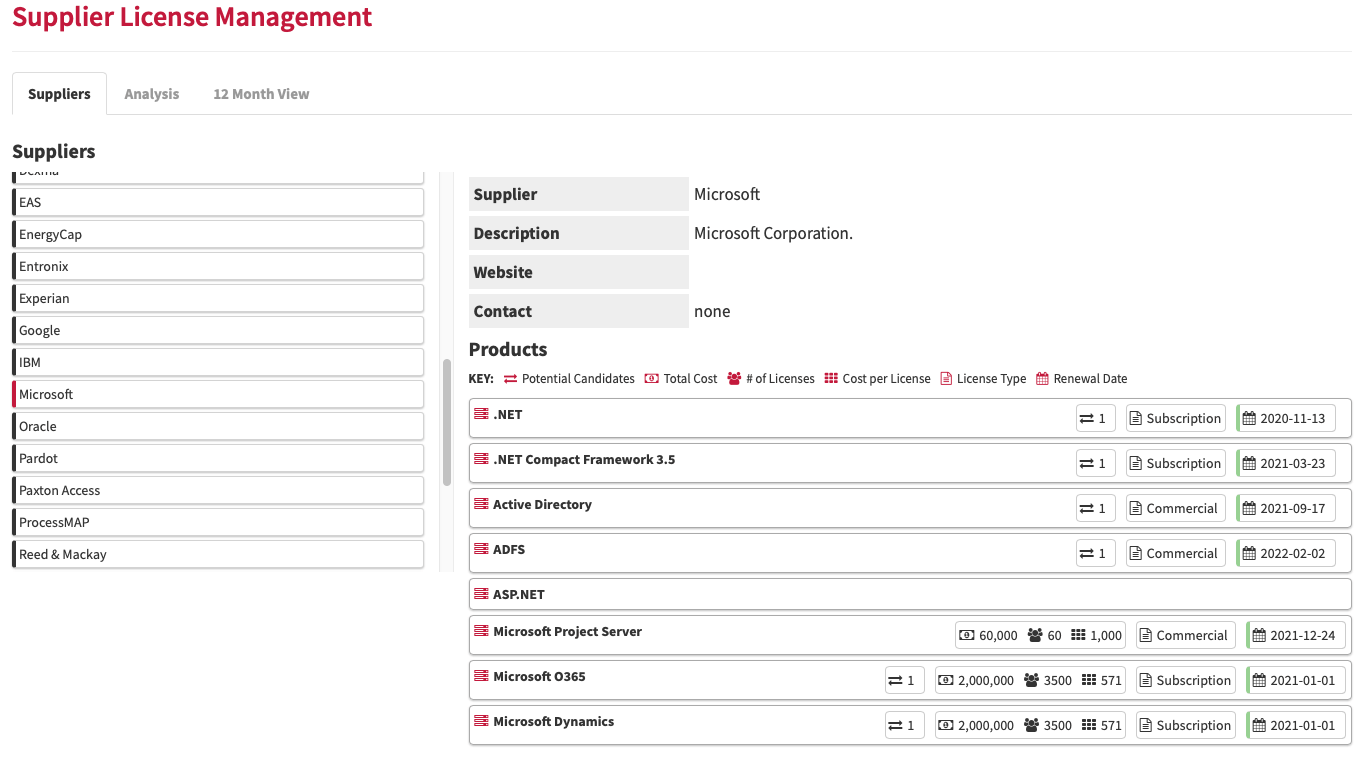Click the # of Licenses people icon in key
Image resolution: width=1364 pixels, height=778 pixels.
click(734, 379)
